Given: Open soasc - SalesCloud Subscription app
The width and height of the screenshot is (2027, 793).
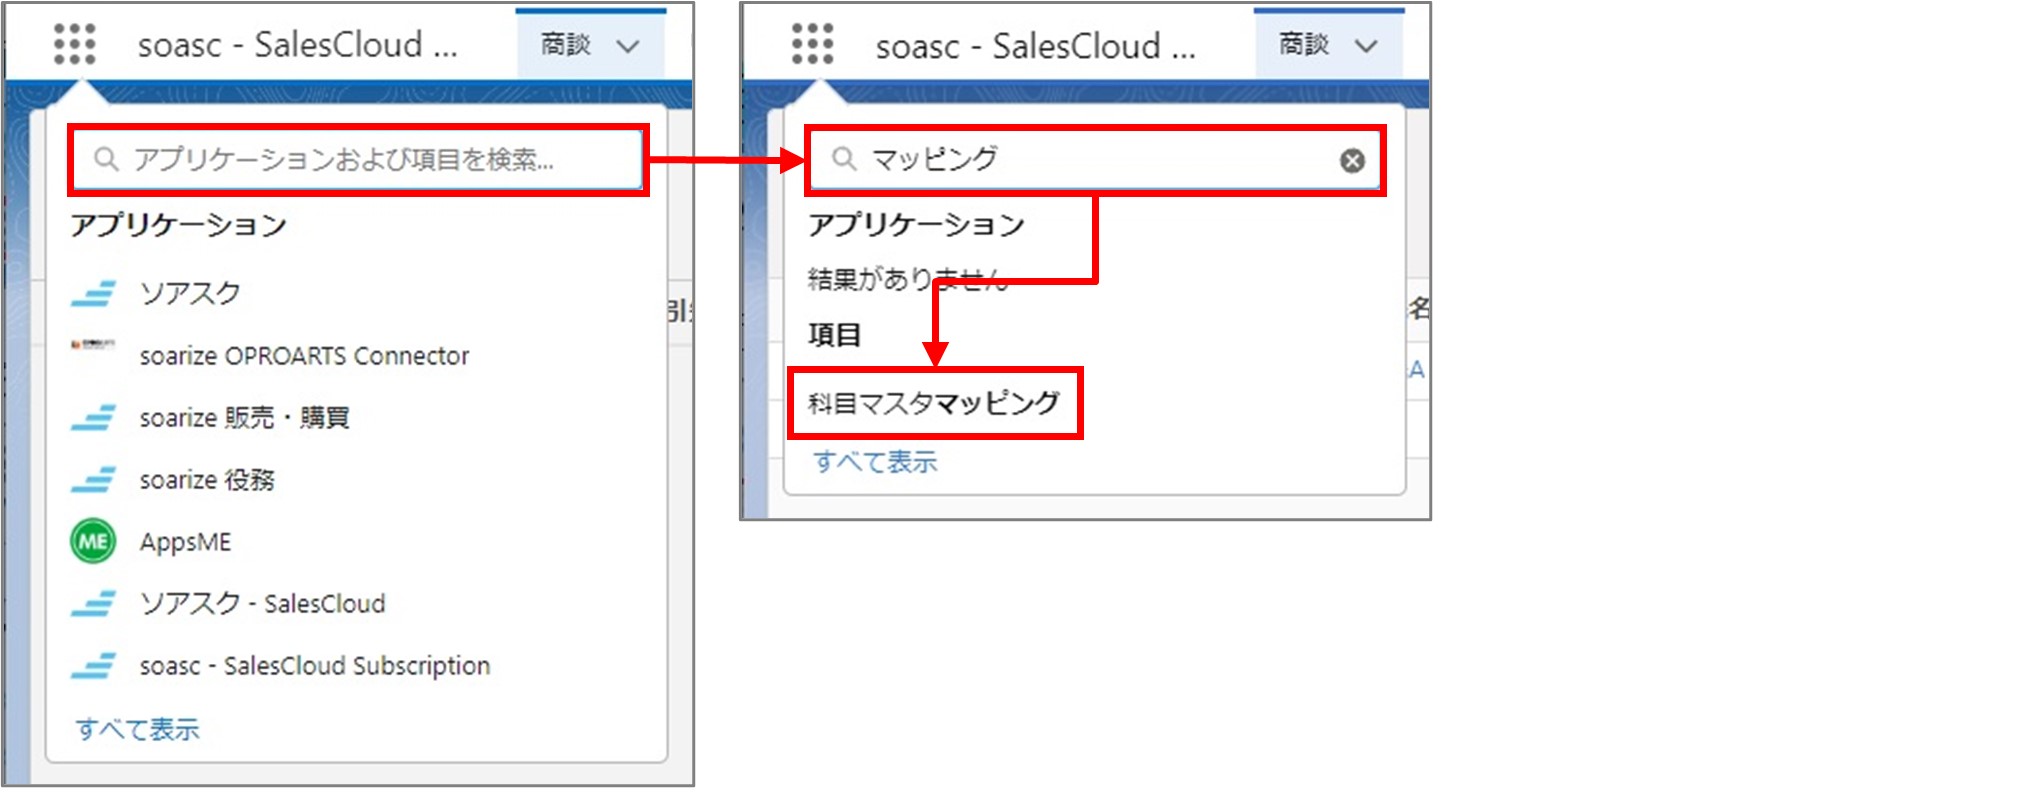Looking at the screenshot, I should click(315, 666).
